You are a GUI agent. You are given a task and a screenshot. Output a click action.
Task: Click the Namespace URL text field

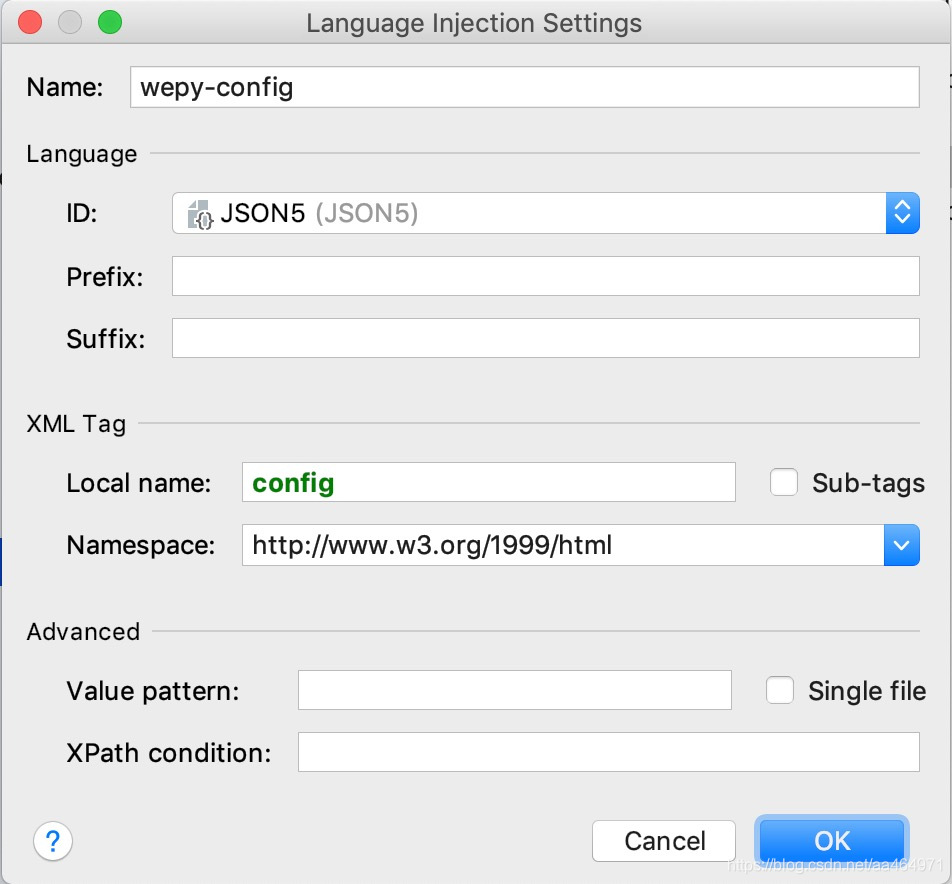(x=563, y=545)
